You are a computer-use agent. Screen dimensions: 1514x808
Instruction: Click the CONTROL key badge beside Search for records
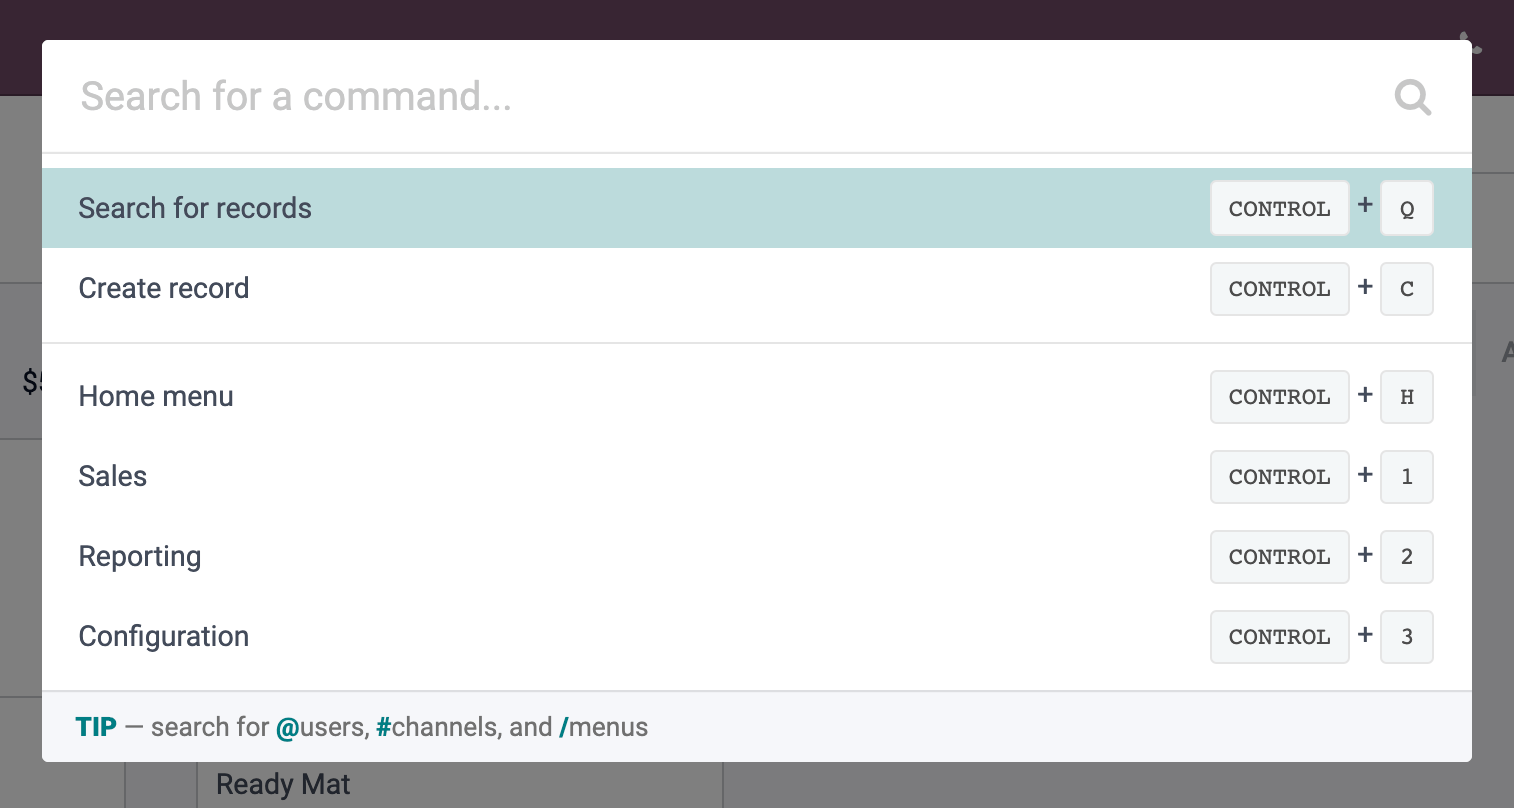(x=1280, y=208)
